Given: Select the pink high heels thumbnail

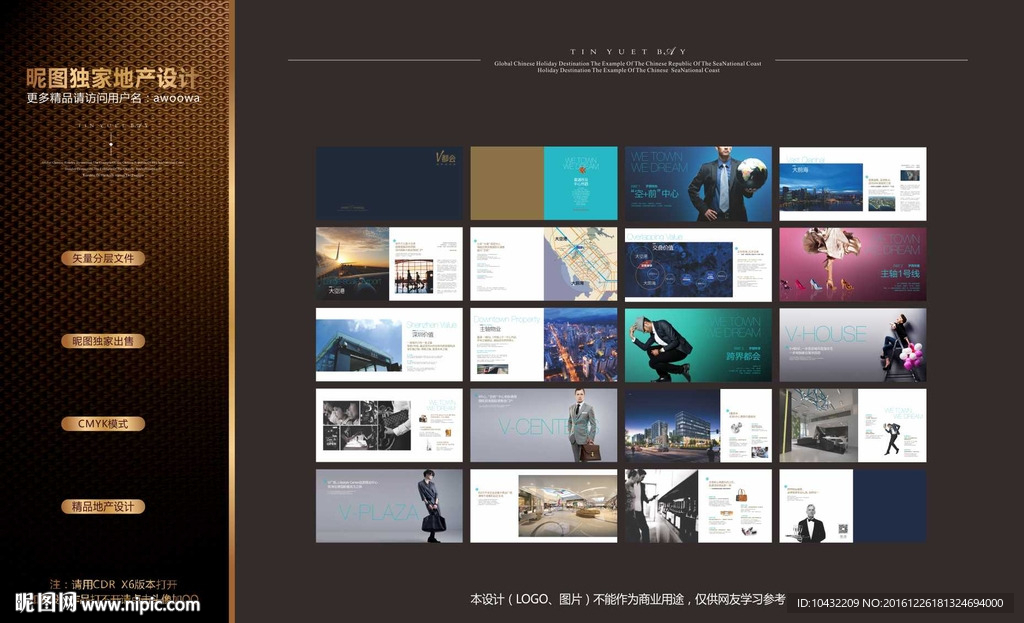Looking at the screenshot, I should pos(852,264).
